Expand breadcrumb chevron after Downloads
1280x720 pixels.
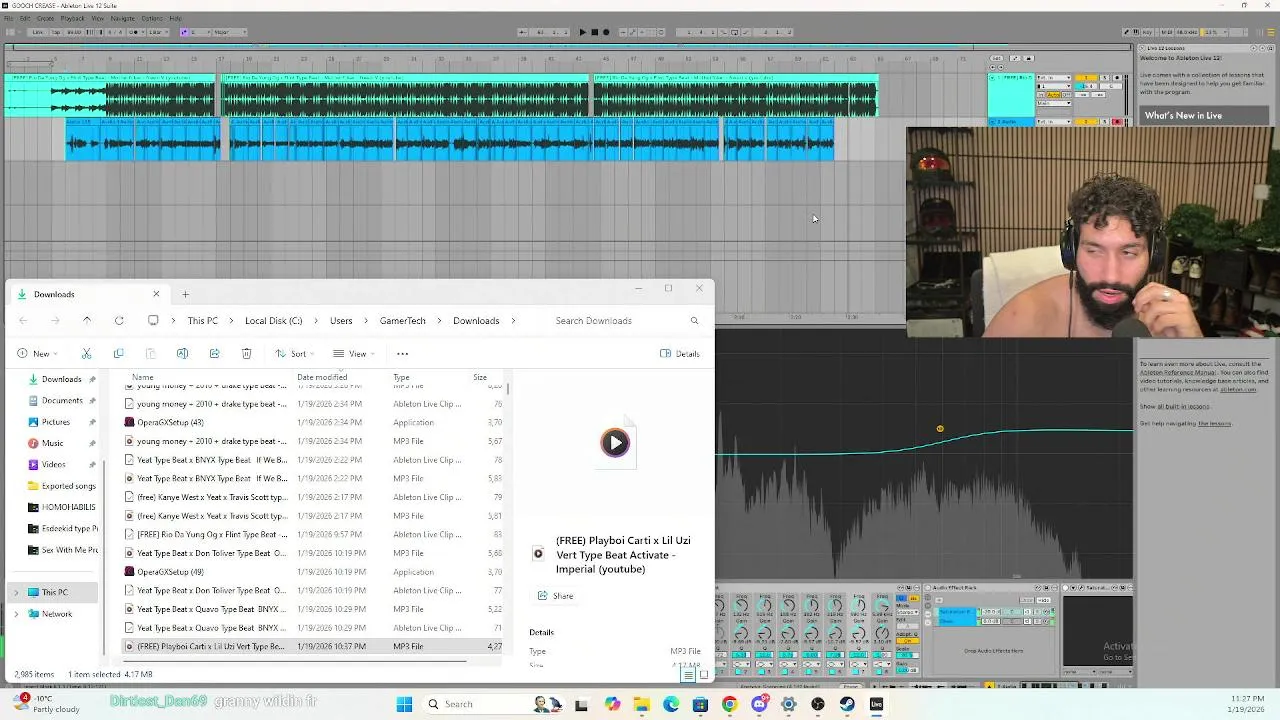click(514, 320)
